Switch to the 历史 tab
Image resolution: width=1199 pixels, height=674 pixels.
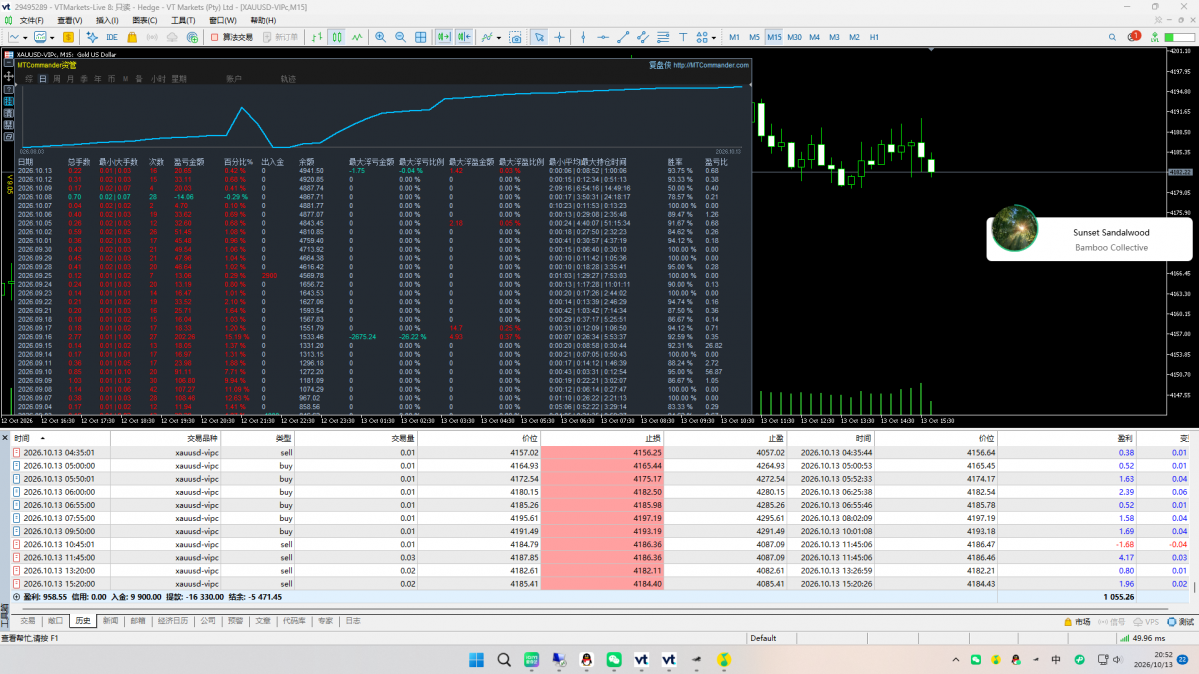click(83, 621)
